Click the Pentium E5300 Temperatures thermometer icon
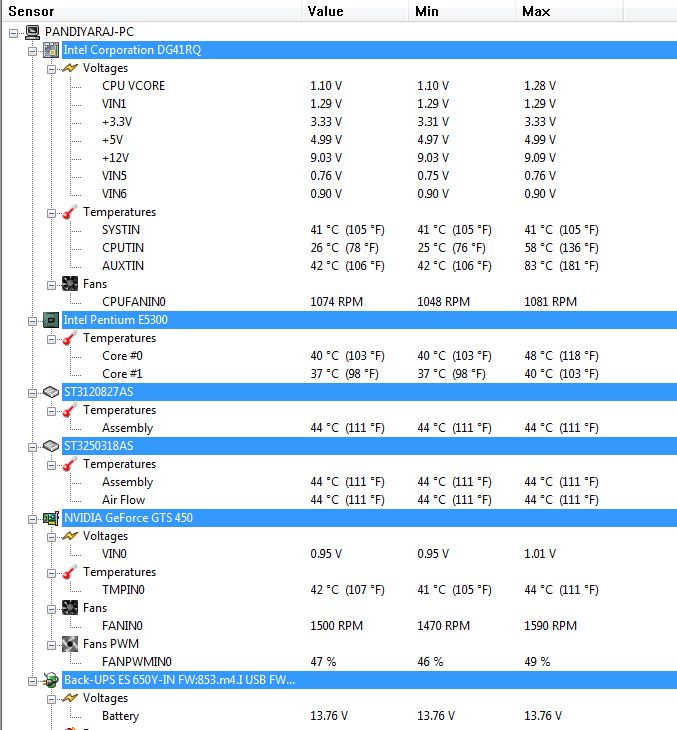The height and width of the screenshot is (730, 677). click(70, 338)
